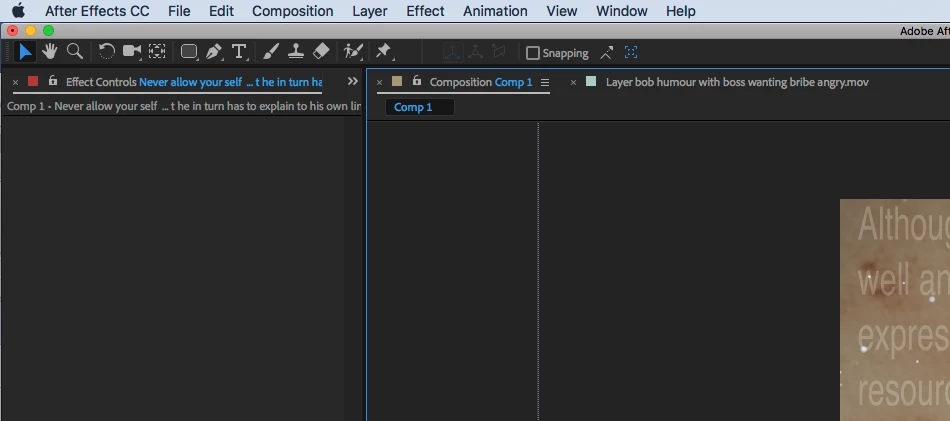Toggle lock on Composition Comp 1 panel

pyautogui.click(x=416, y=81)
